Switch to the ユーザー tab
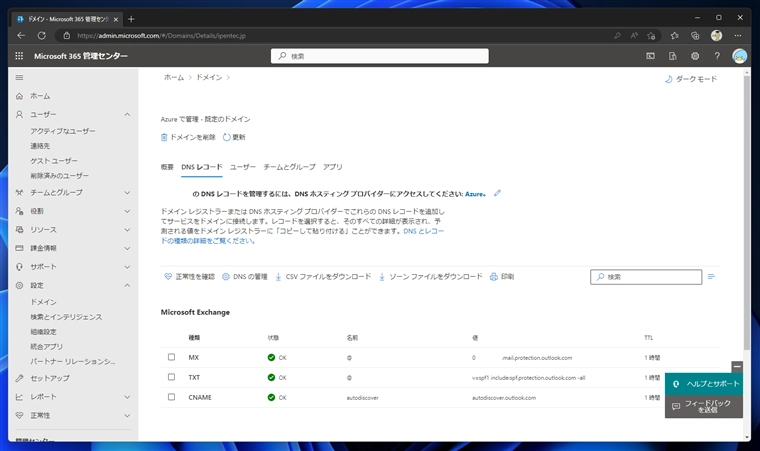Screen dimensions: 760x451 242,167
